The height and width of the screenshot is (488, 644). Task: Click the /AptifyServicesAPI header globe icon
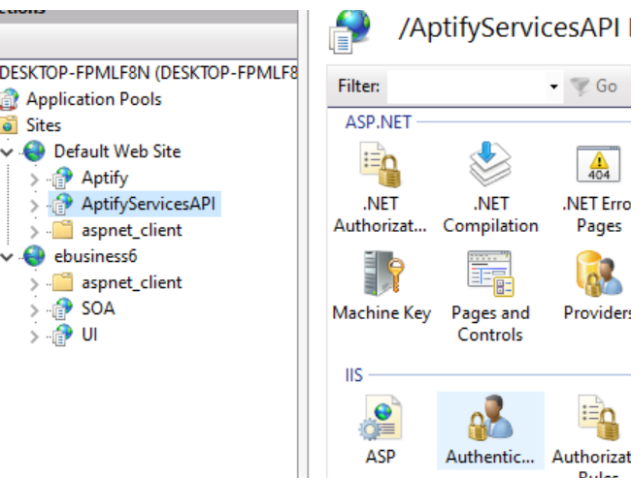pos(350,31)
